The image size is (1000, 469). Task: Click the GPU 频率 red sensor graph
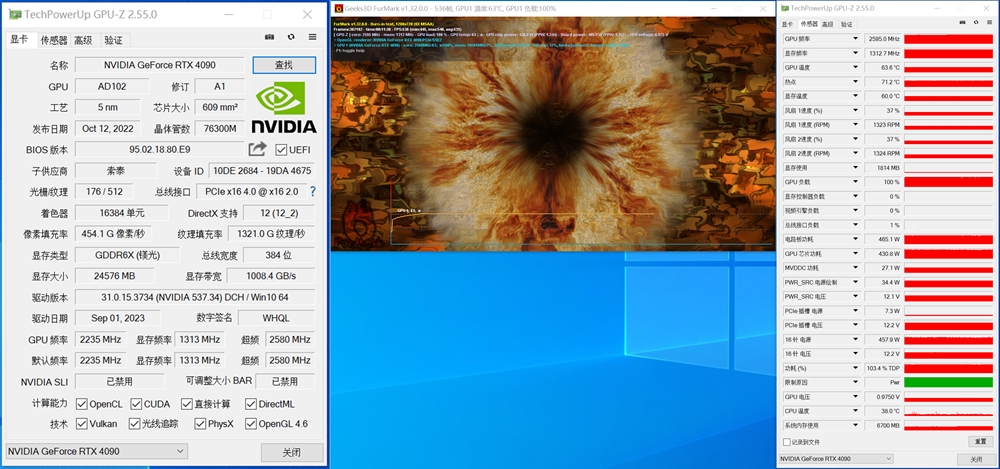948,38
